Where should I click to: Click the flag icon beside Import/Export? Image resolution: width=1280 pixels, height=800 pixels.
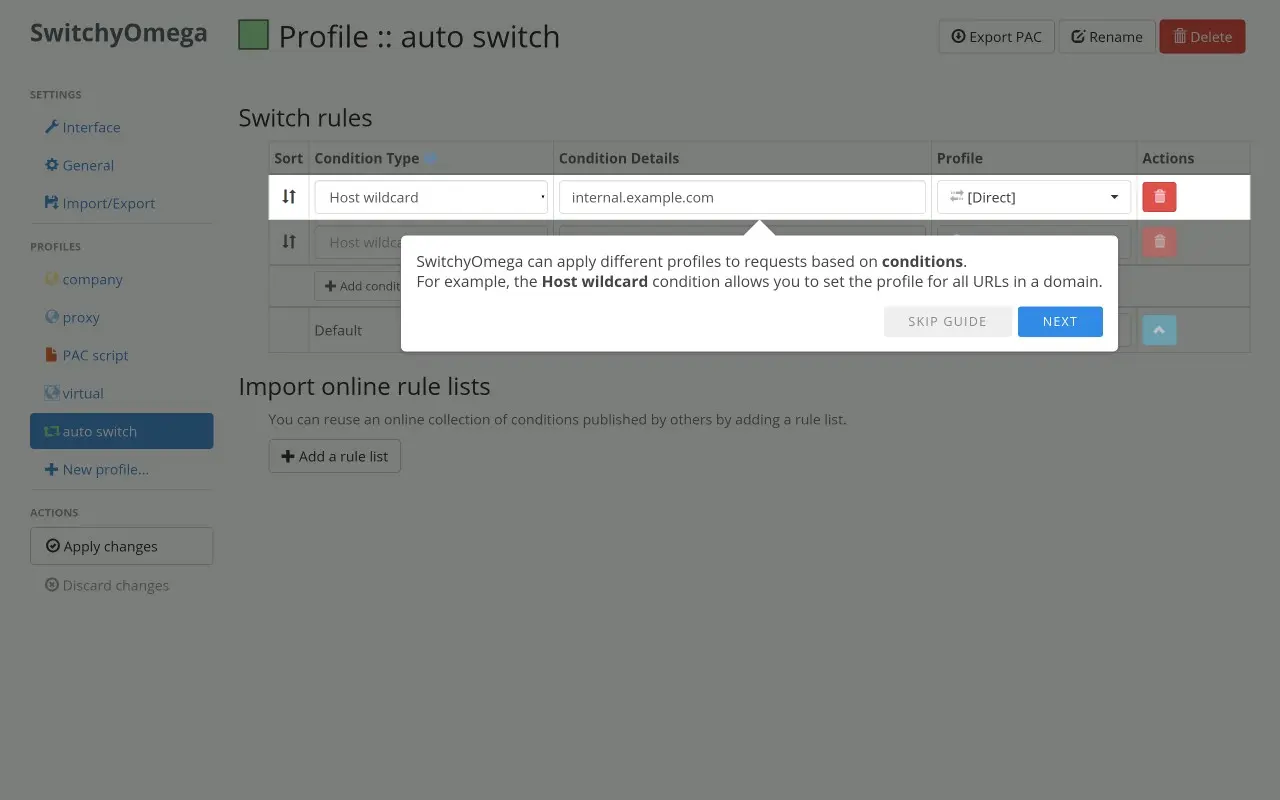pos(53,203)
